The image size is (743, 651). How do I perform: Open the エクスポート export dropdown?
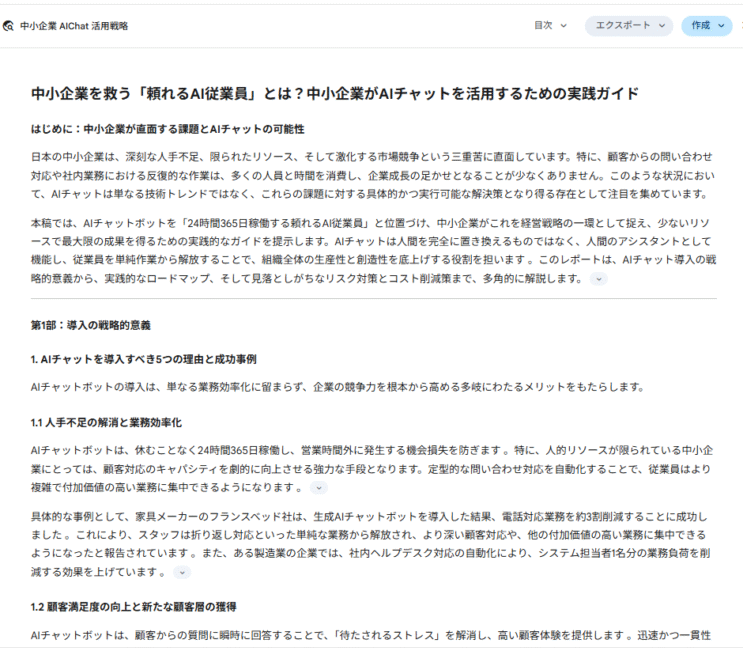click(629, 26)
